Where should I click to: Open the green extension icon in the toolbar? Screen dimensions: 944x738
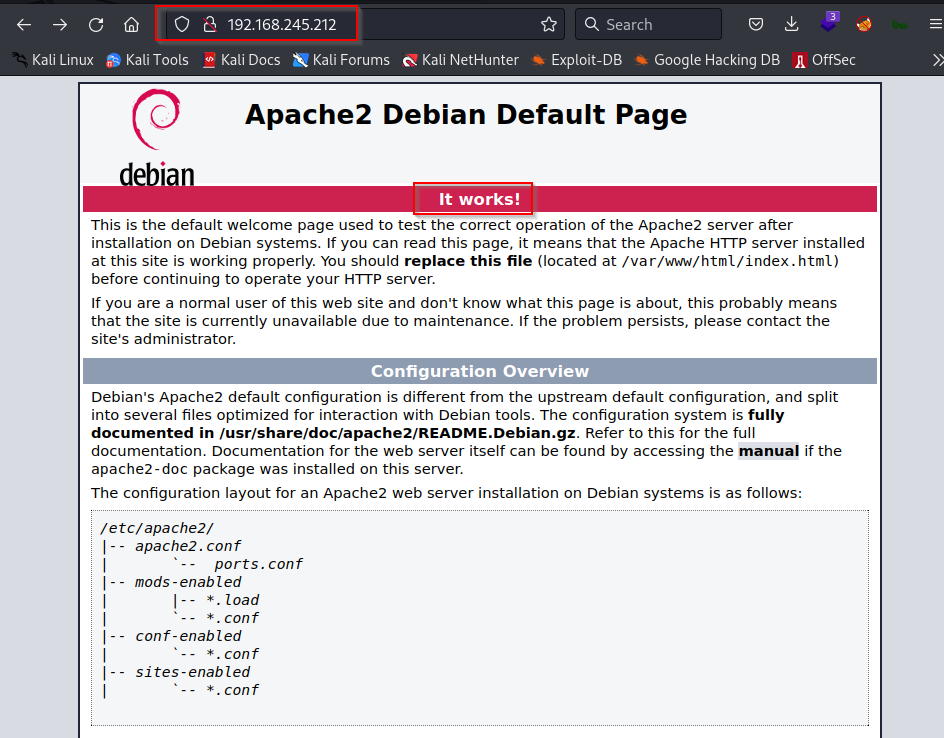click(899, 25)
